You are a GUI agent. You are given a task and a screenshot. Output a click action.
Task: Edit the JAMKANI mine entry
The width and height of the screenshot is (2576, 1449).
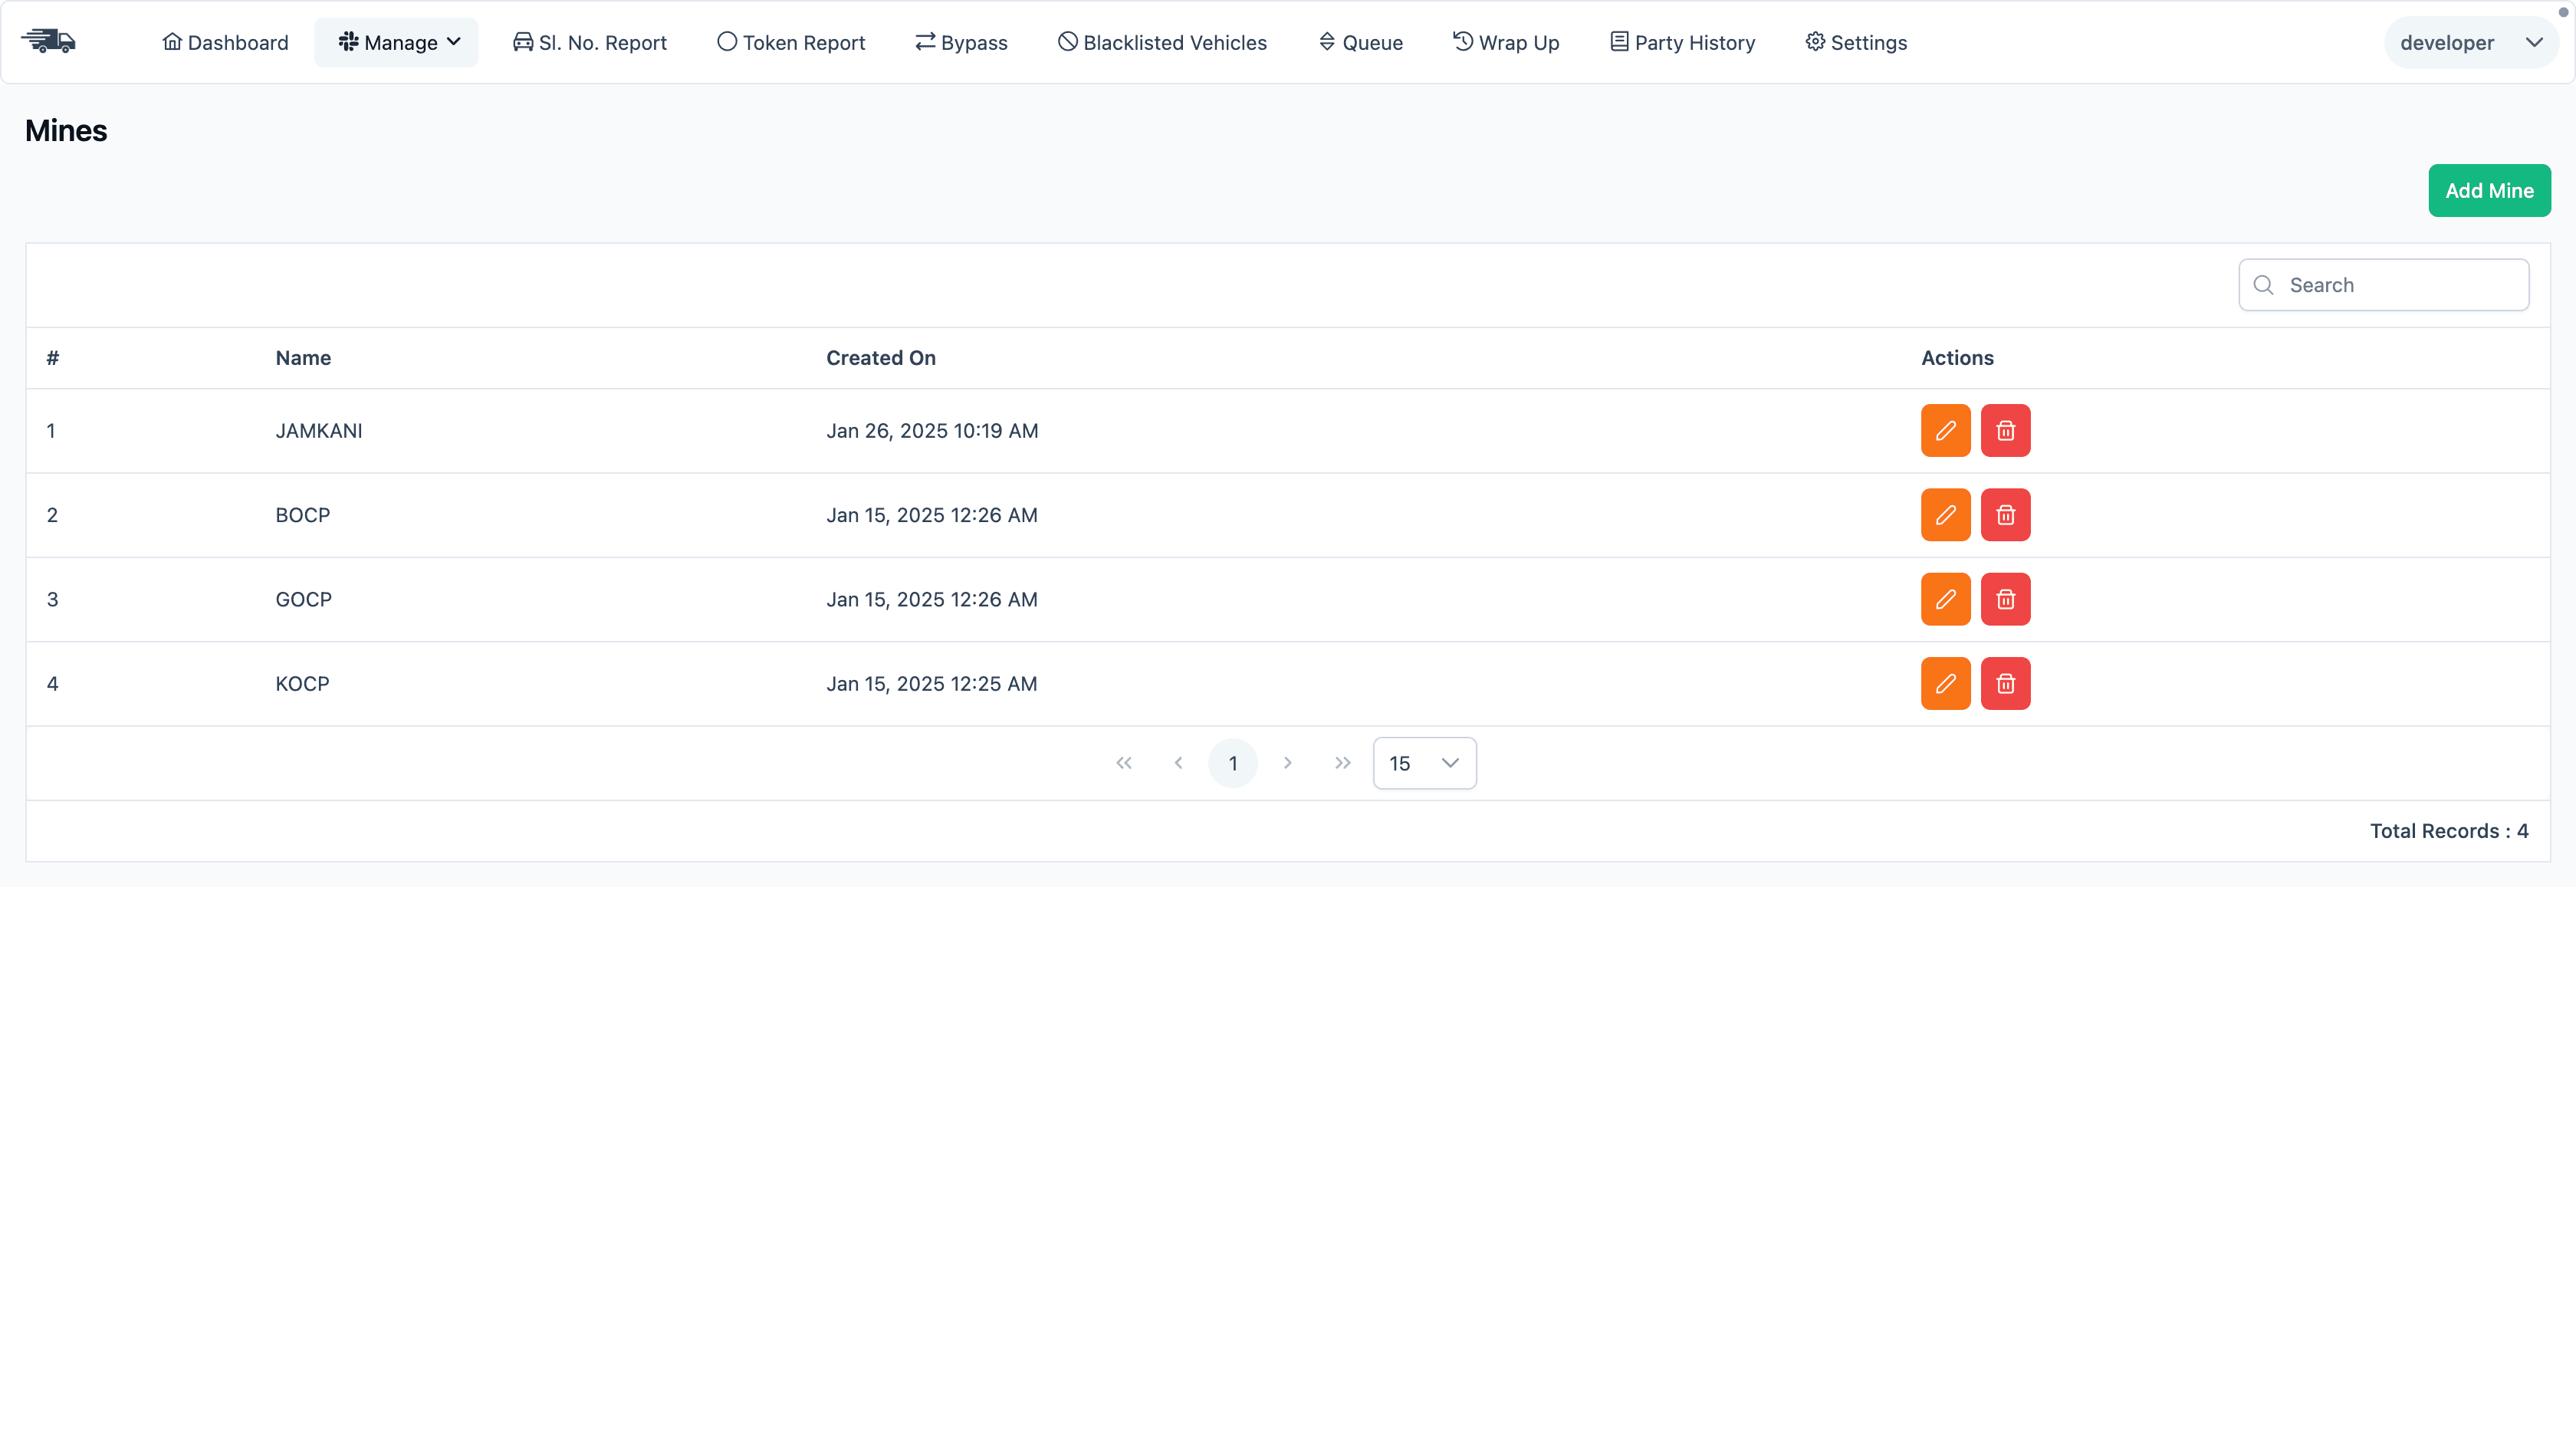1945,431
